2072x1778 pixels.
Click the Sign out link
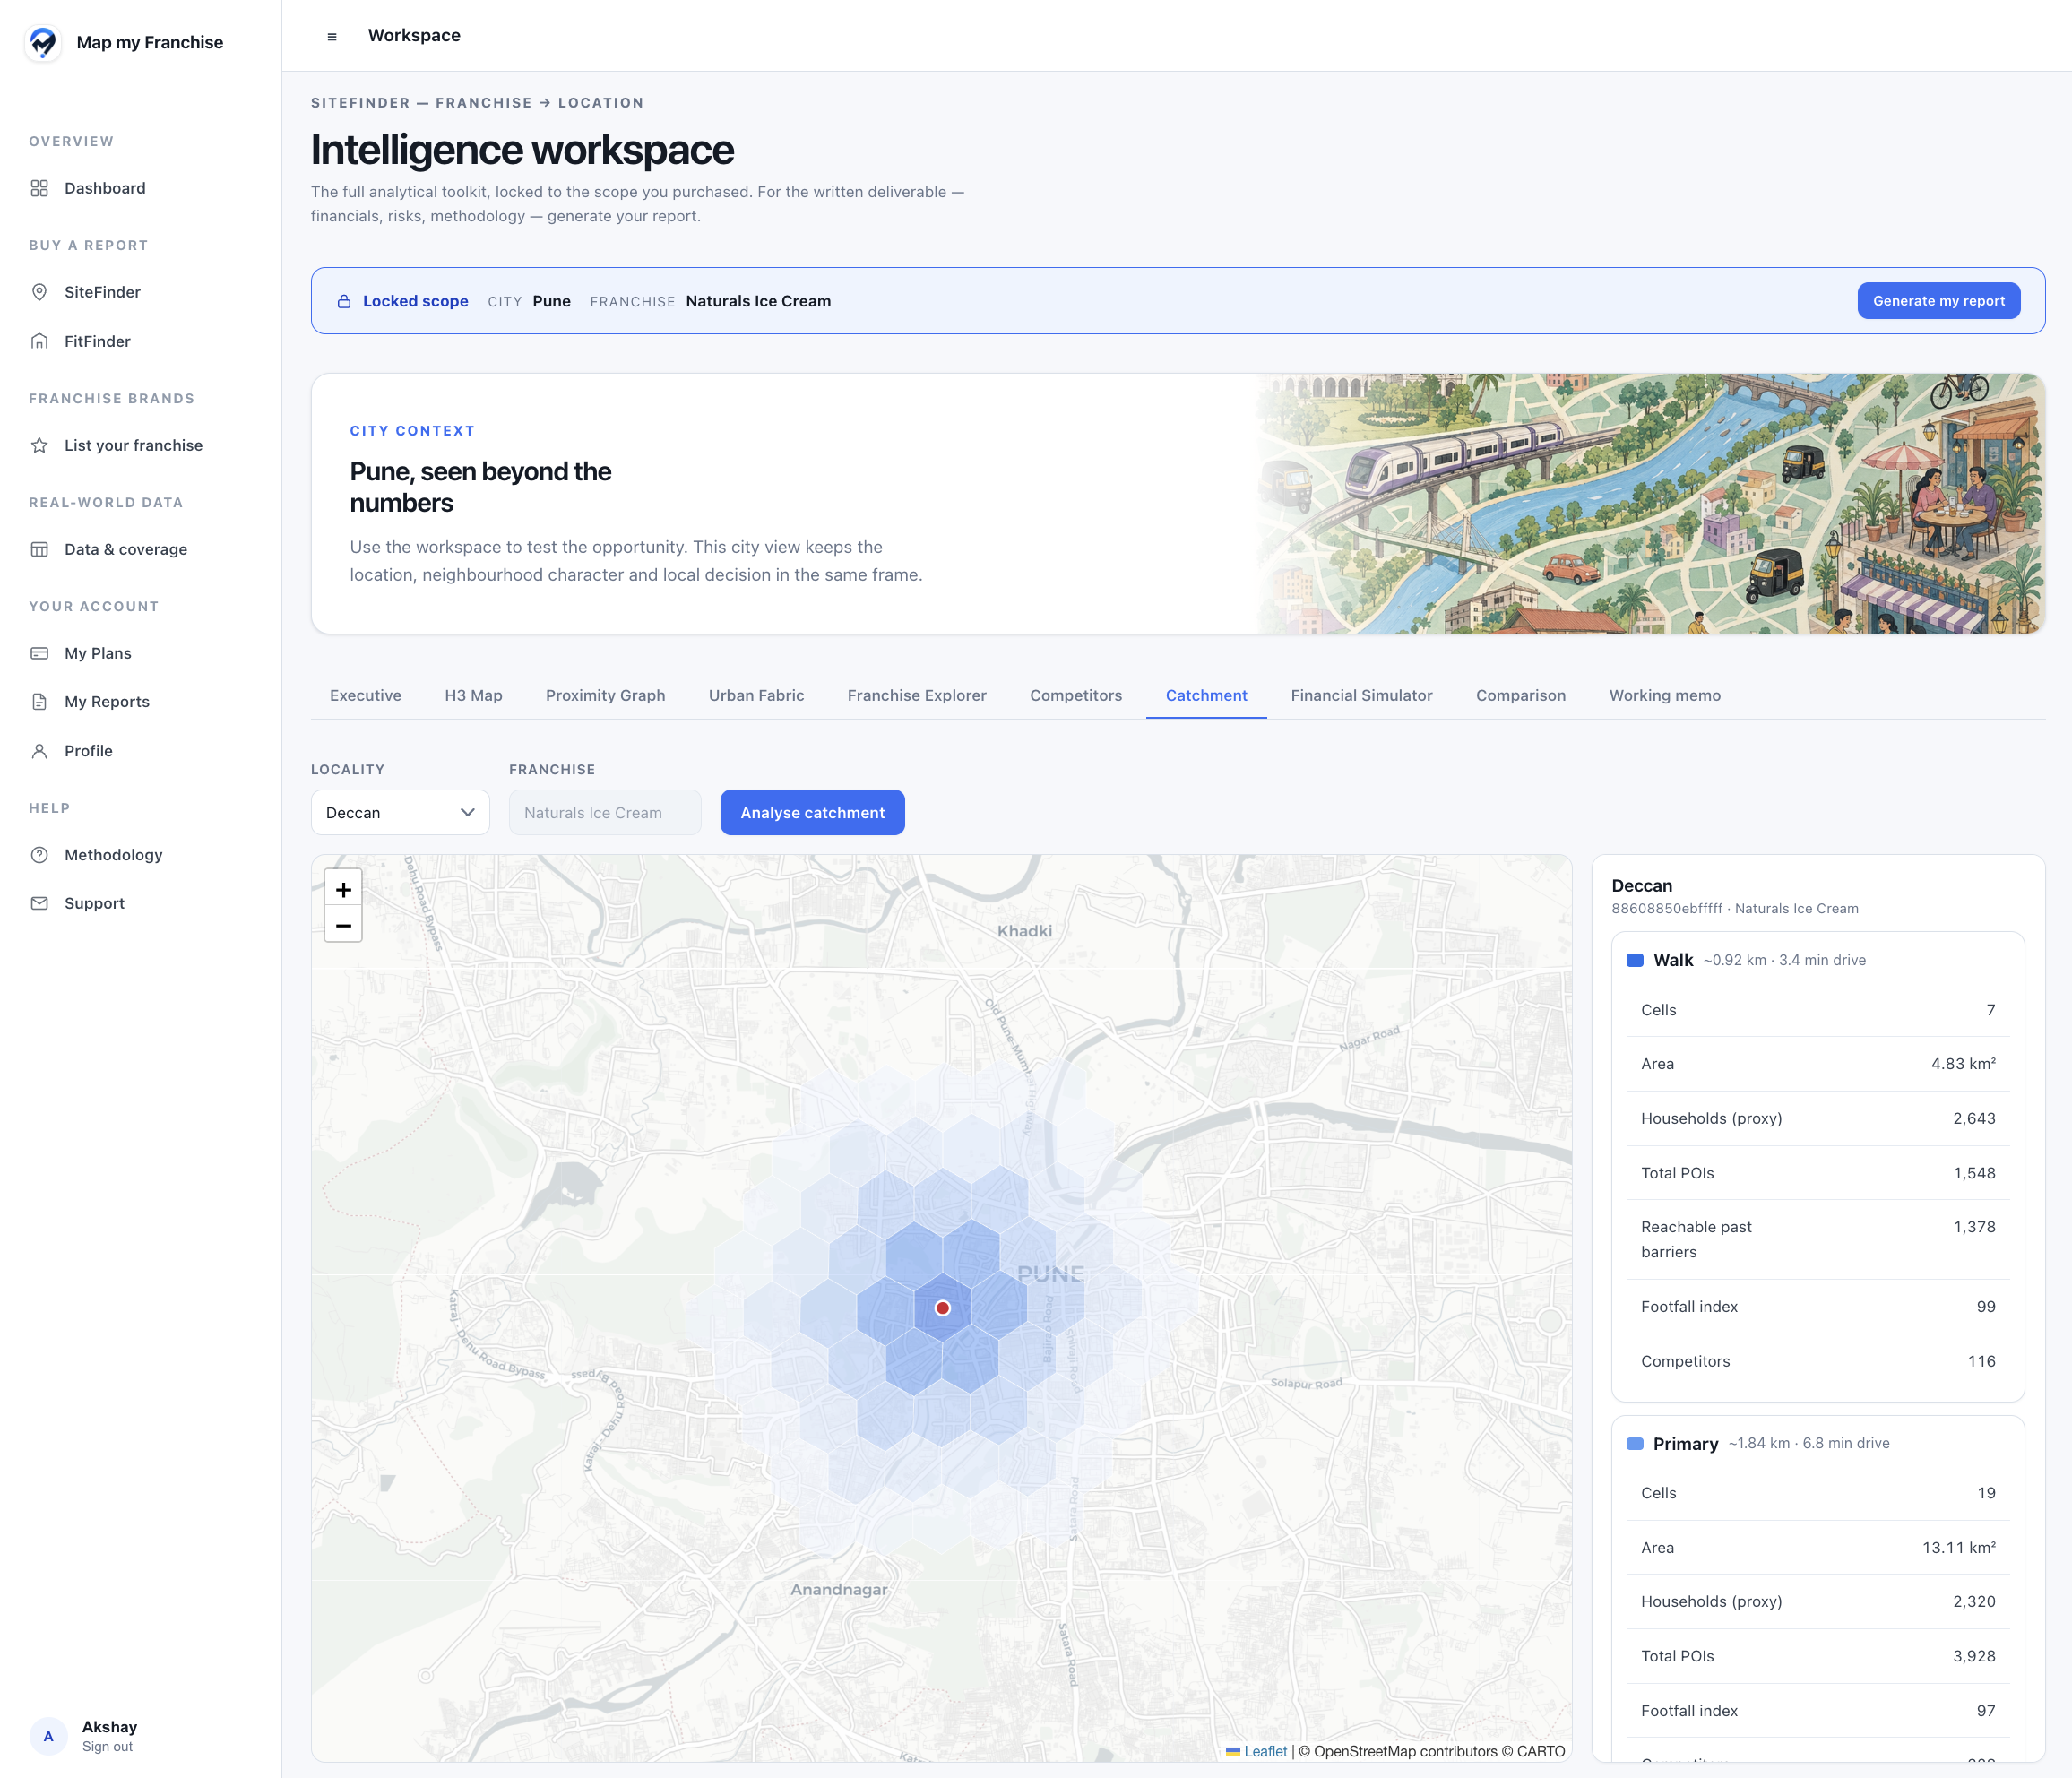(107, 1746)
